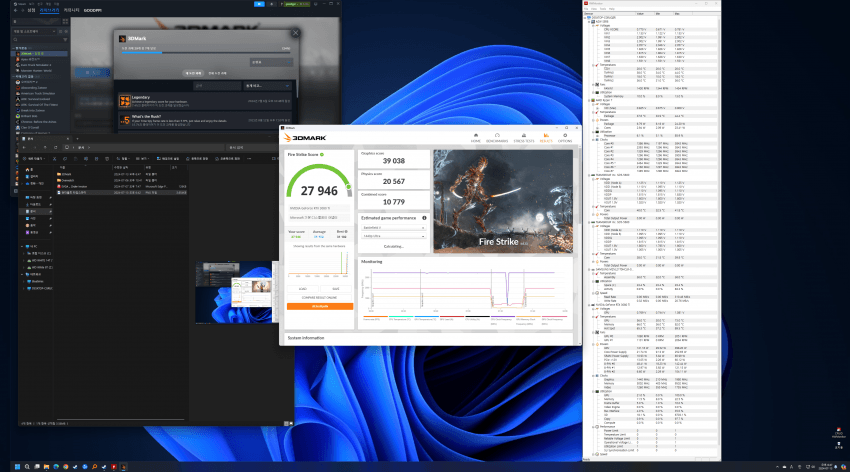Click the GOODPPI profile link in Steam
Image resolution: width=850 pixels, height=472 pixels.
point(93,10)
